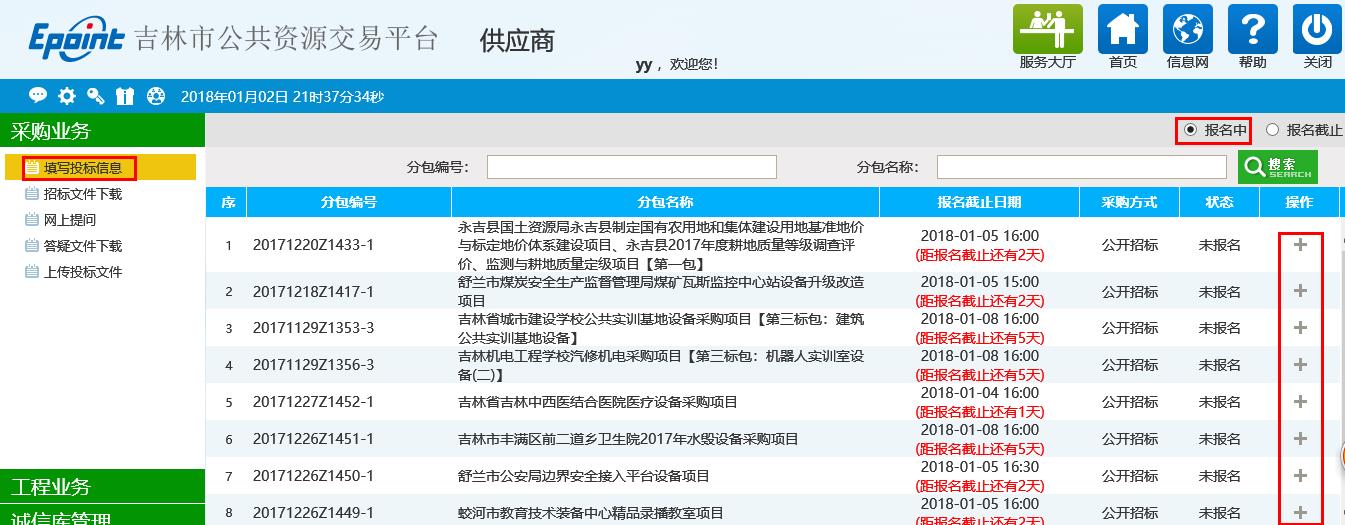
Task: Click the 报名截止日期 column header
Action: tap(979, 202)
